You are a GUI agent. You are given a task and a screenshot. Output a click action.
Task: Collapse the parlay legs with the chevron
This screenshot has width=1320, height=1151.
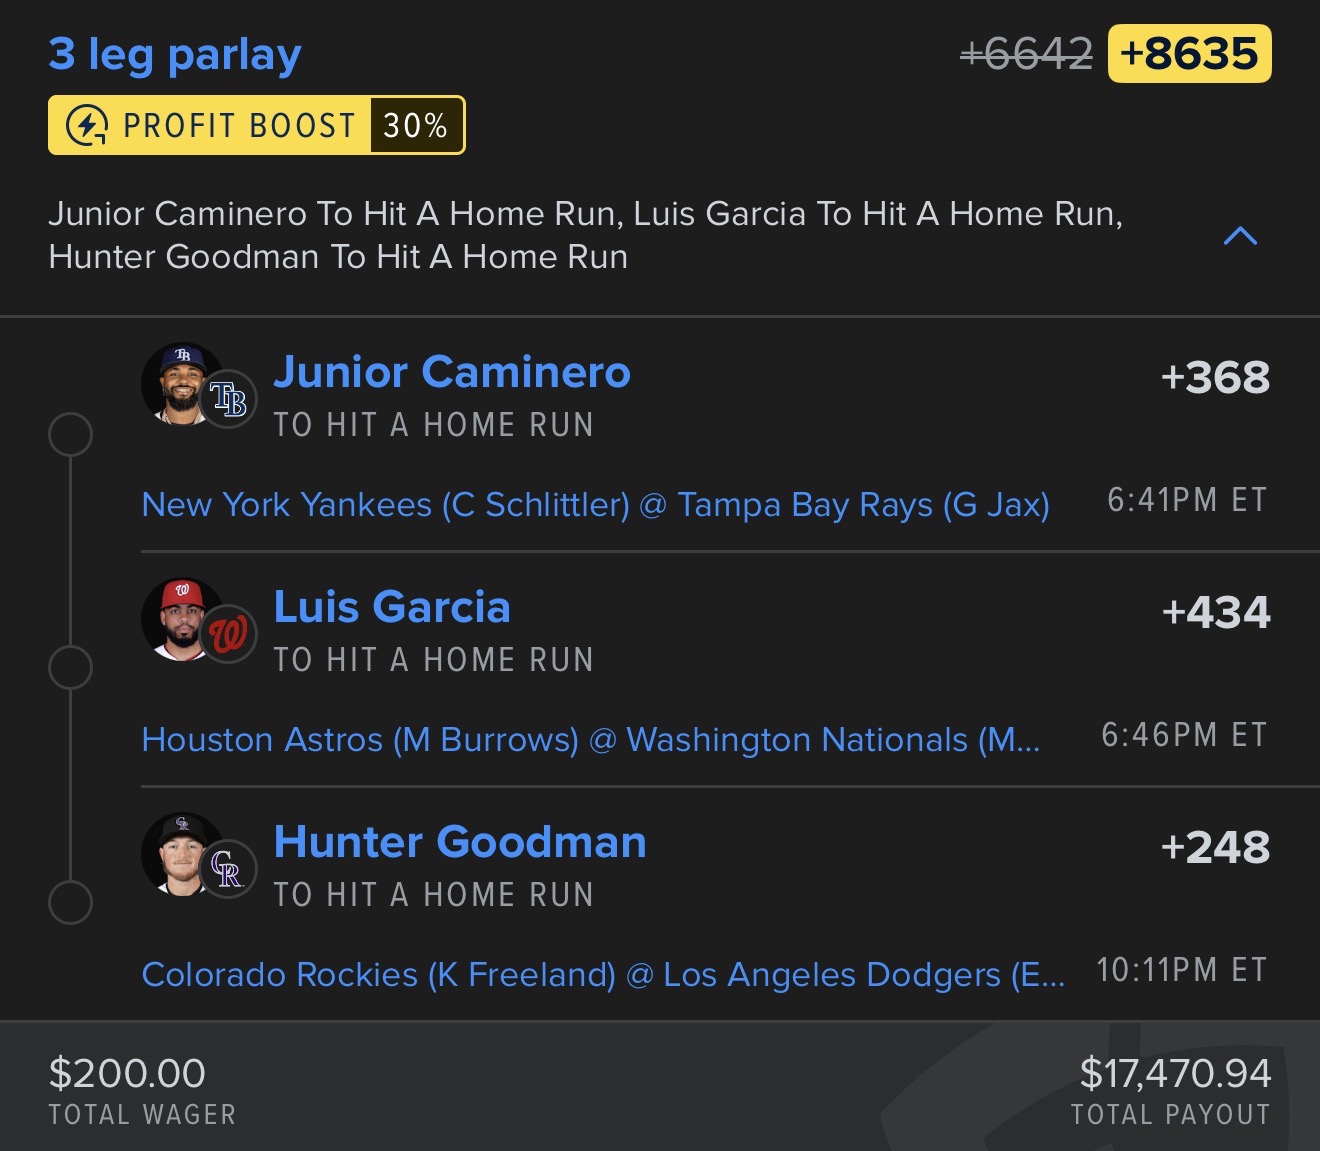click(1240, 236)
